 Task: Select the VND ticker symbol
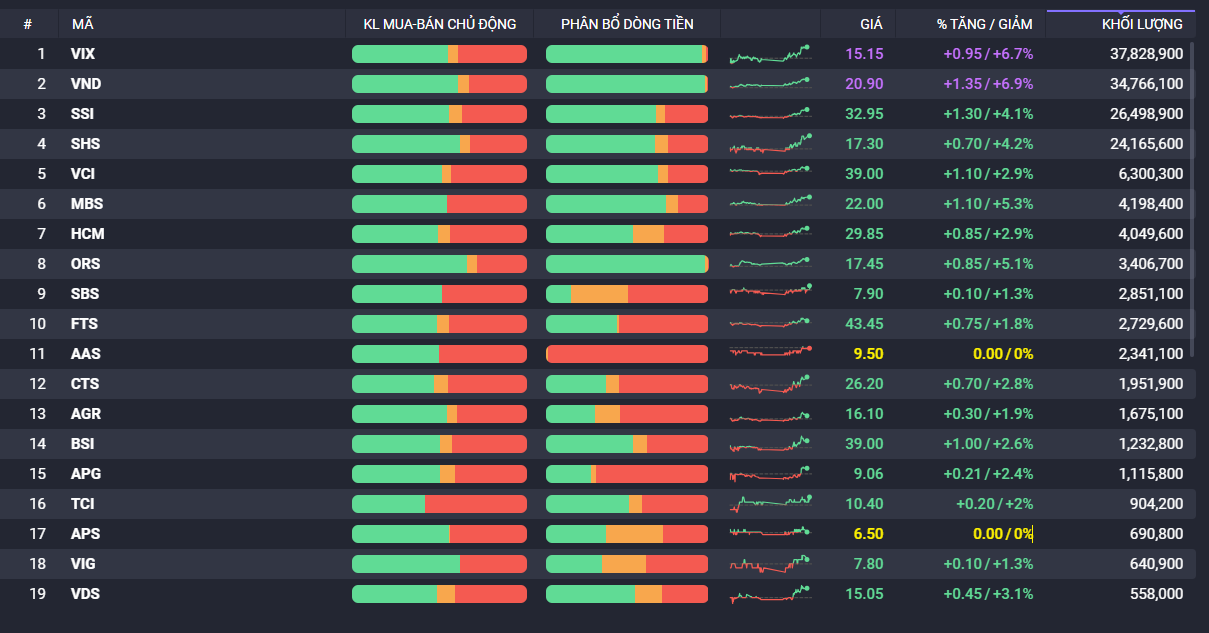click(86, 84)
